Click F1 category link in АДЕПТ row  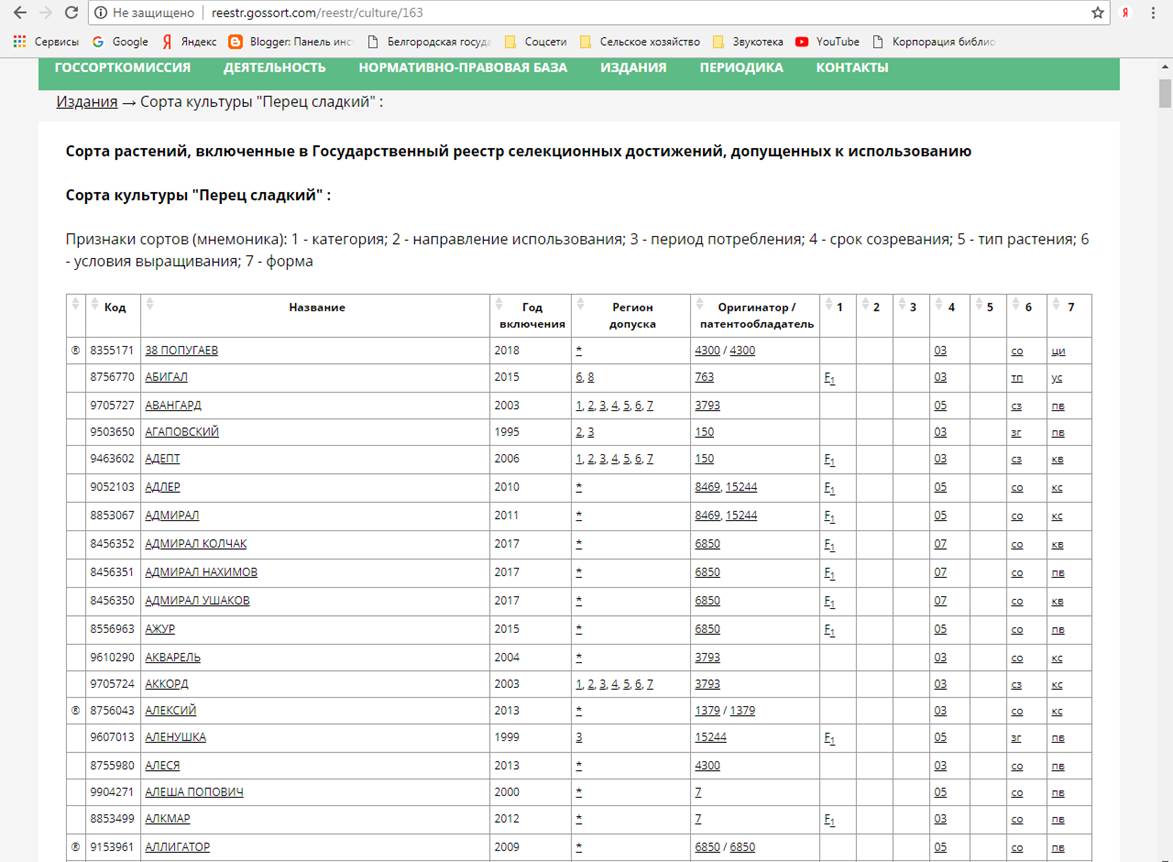point(829,460)
